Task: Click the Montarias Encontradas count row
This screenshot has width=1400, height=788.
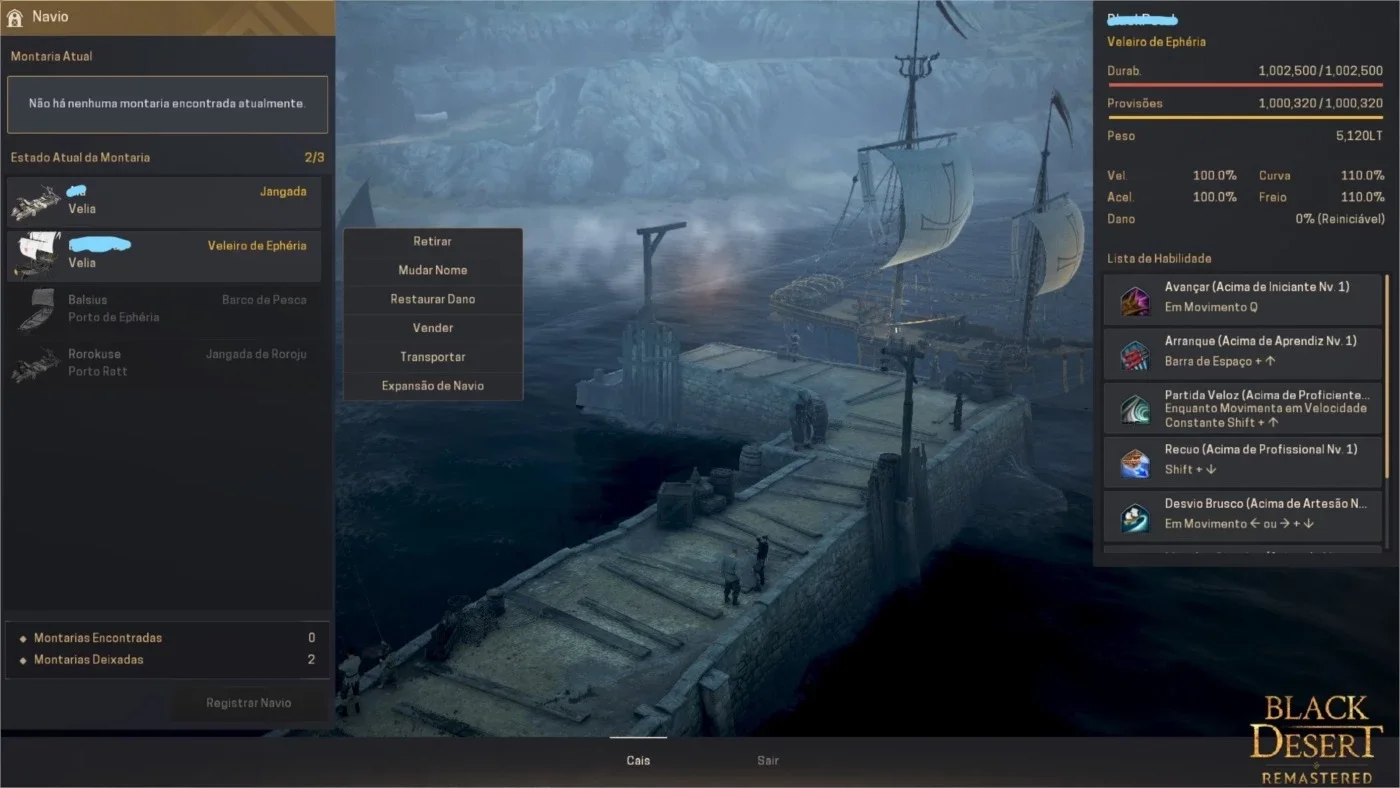Action: point(167,638)
